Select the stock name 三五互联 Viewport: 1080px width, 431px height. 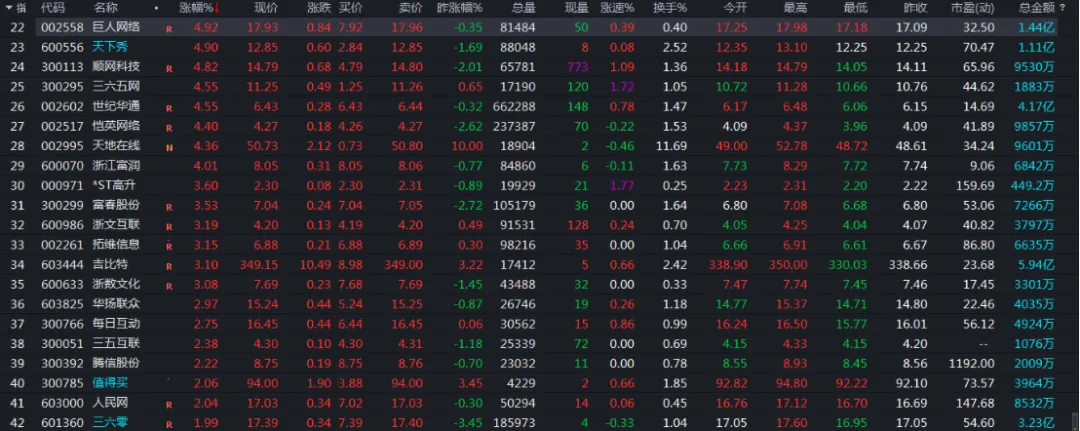click(117, 344)
